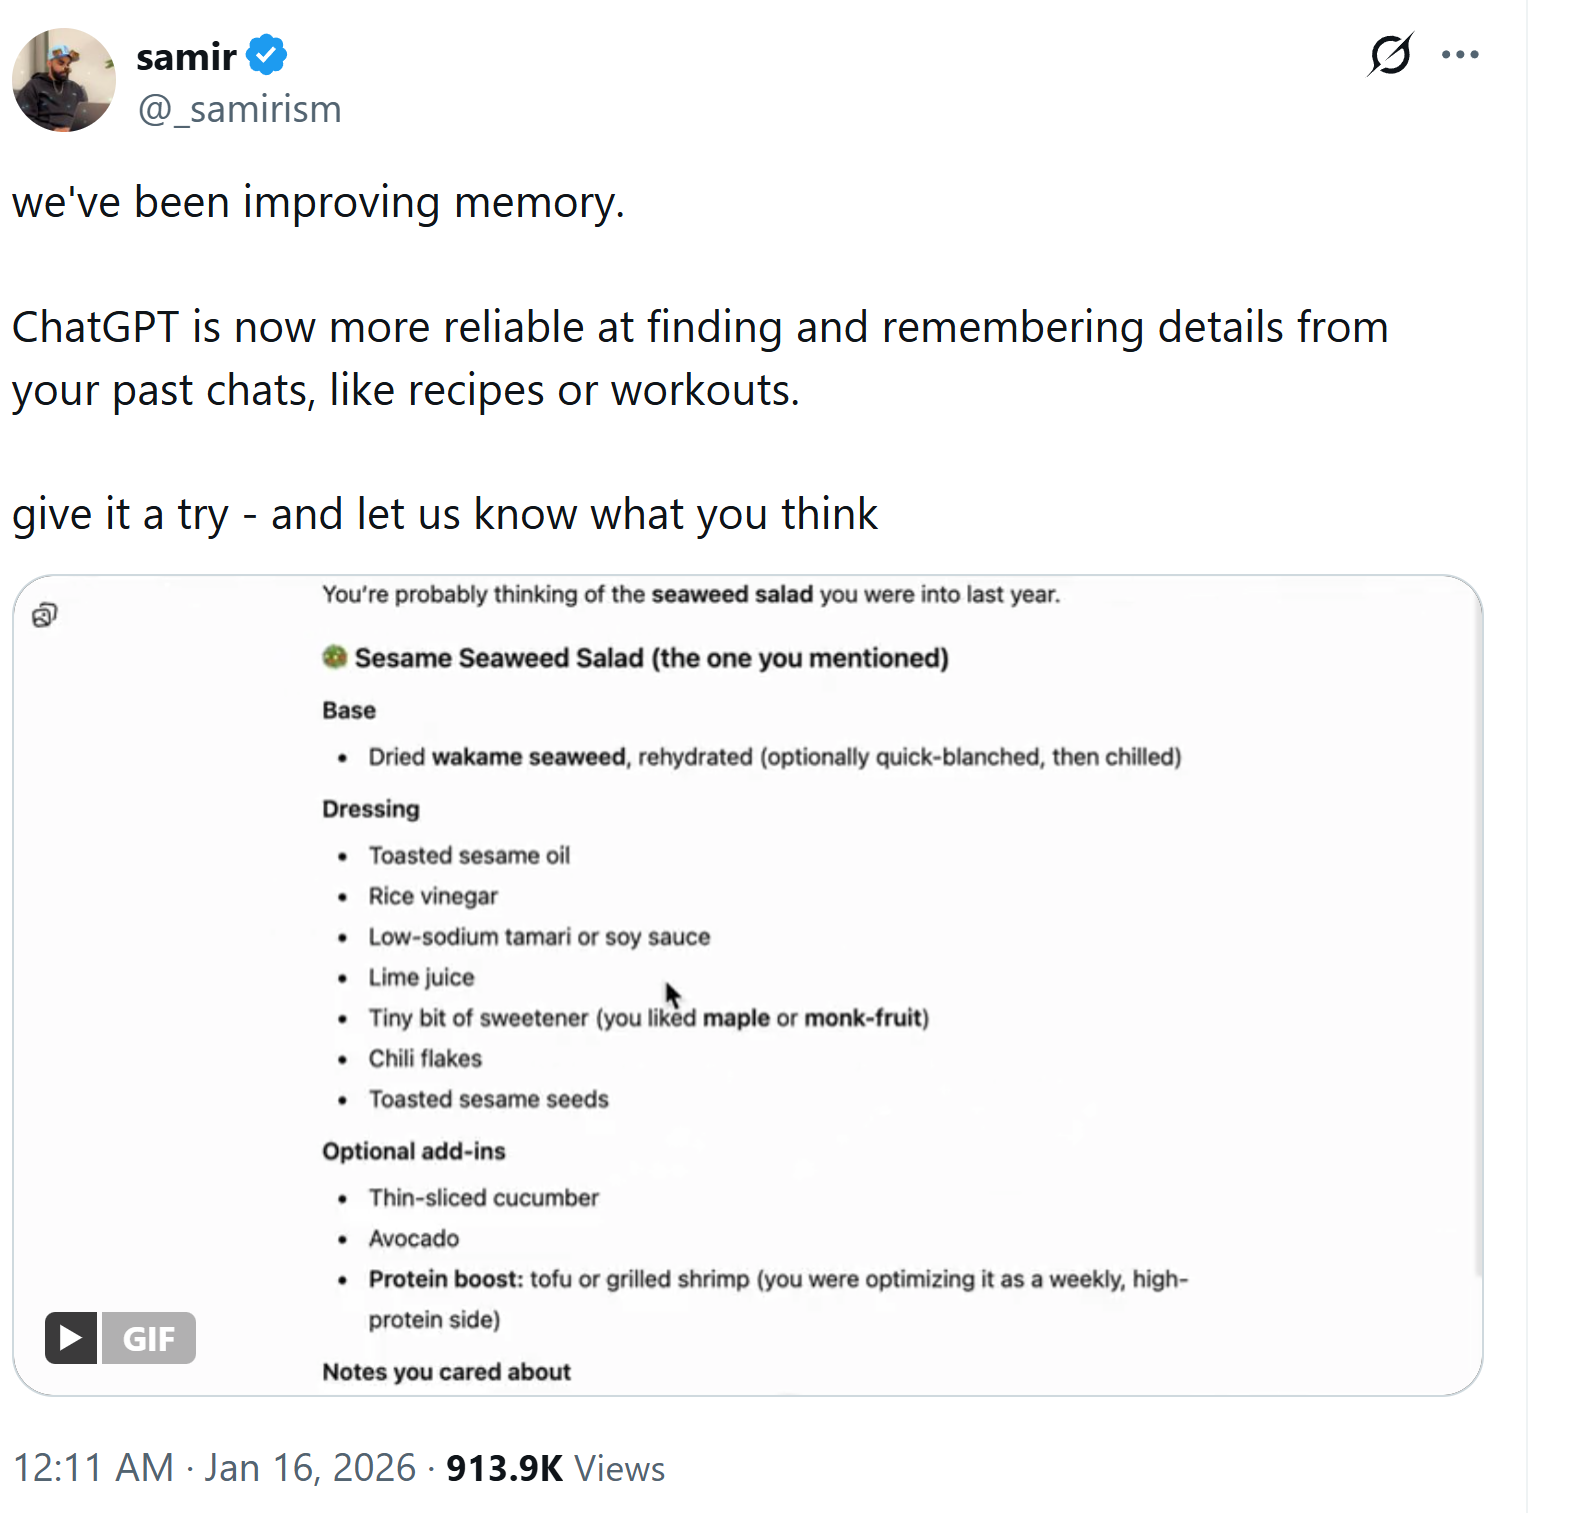Open the @_samirism handle link
The height and width of the screenshot is (1513, 1593).
pyautogui.click(x=239, y=109)
